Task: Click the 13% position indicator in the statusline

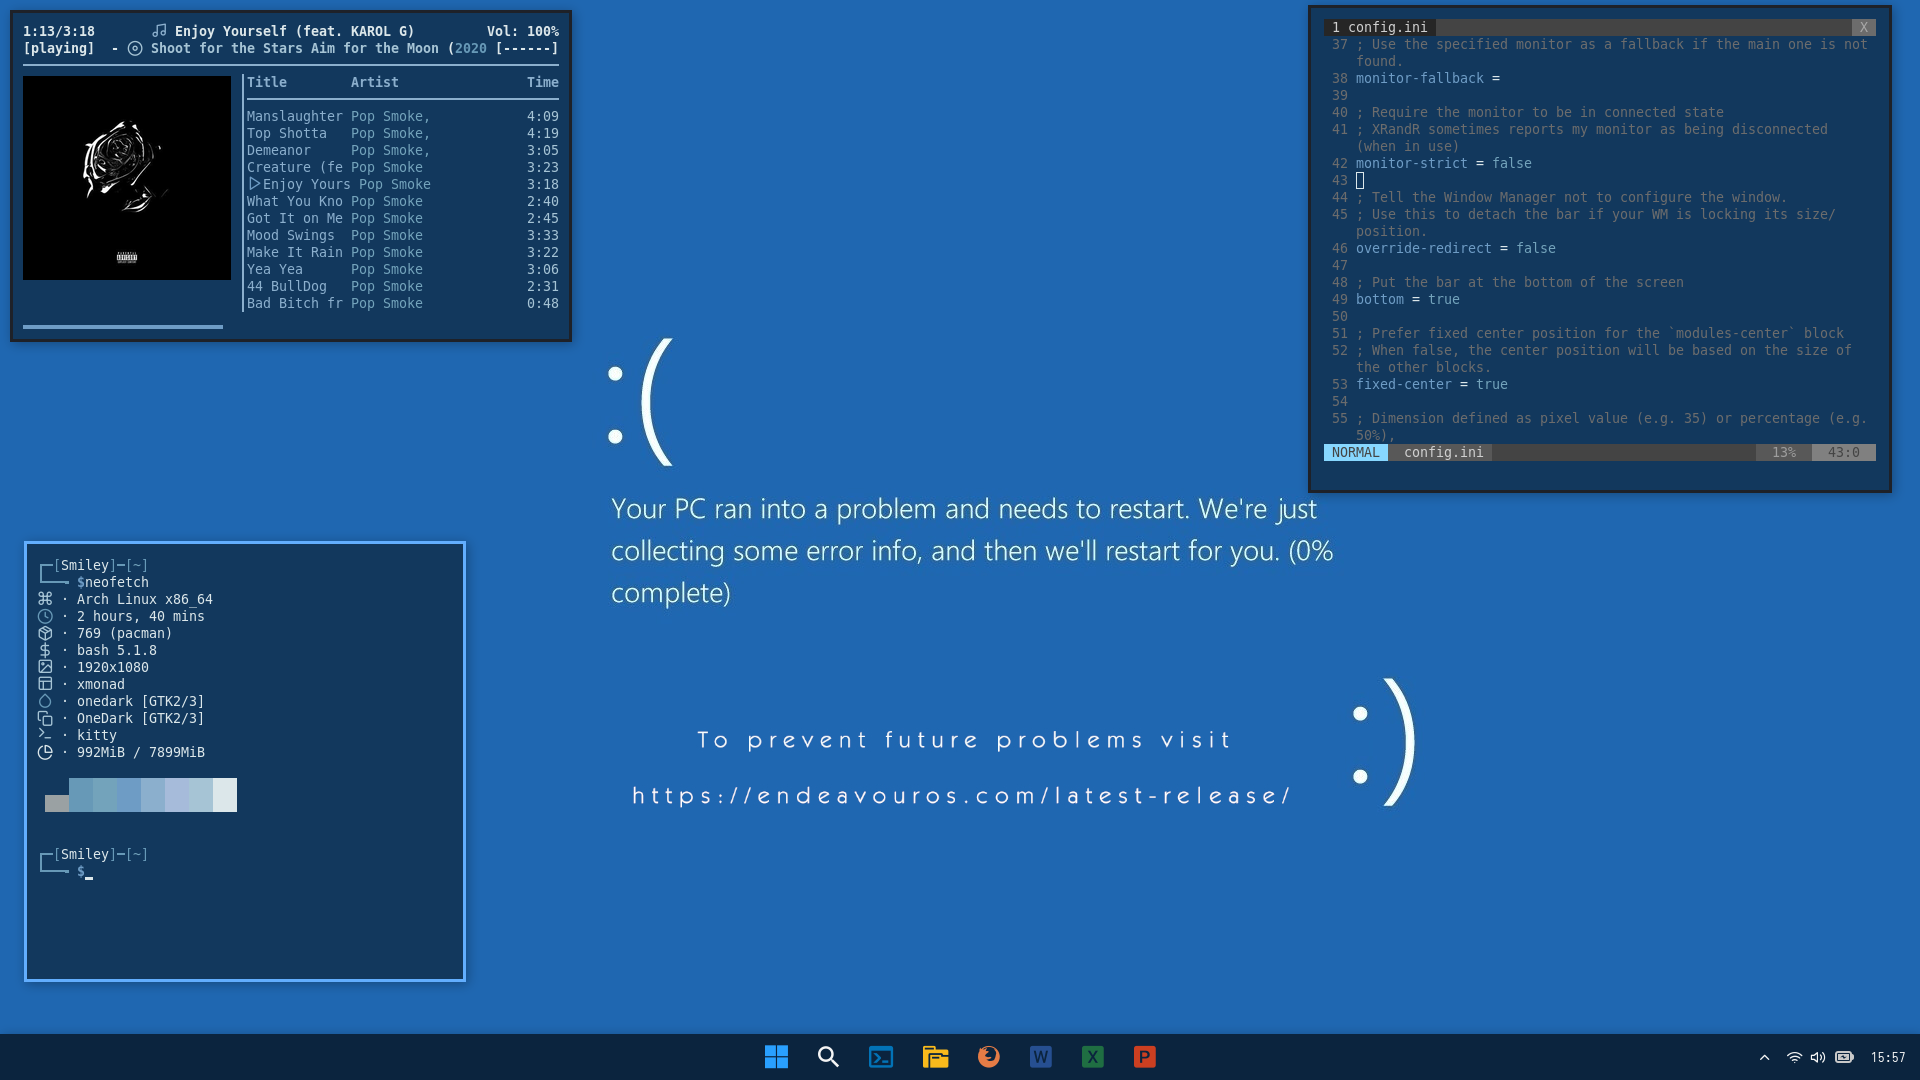Action: [1784, 453]
